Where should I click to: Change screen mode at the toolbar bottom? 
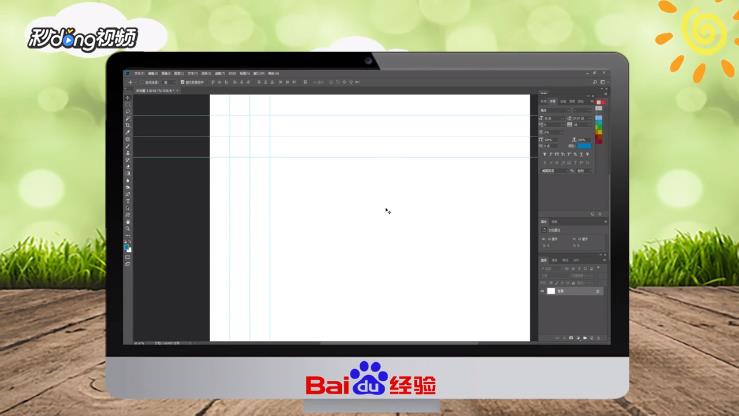[128, 264]
